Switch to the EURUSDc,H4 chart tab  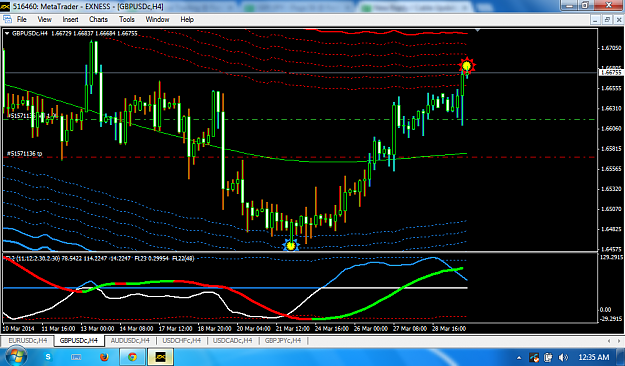pyautogui.click(x=28, y=340)
